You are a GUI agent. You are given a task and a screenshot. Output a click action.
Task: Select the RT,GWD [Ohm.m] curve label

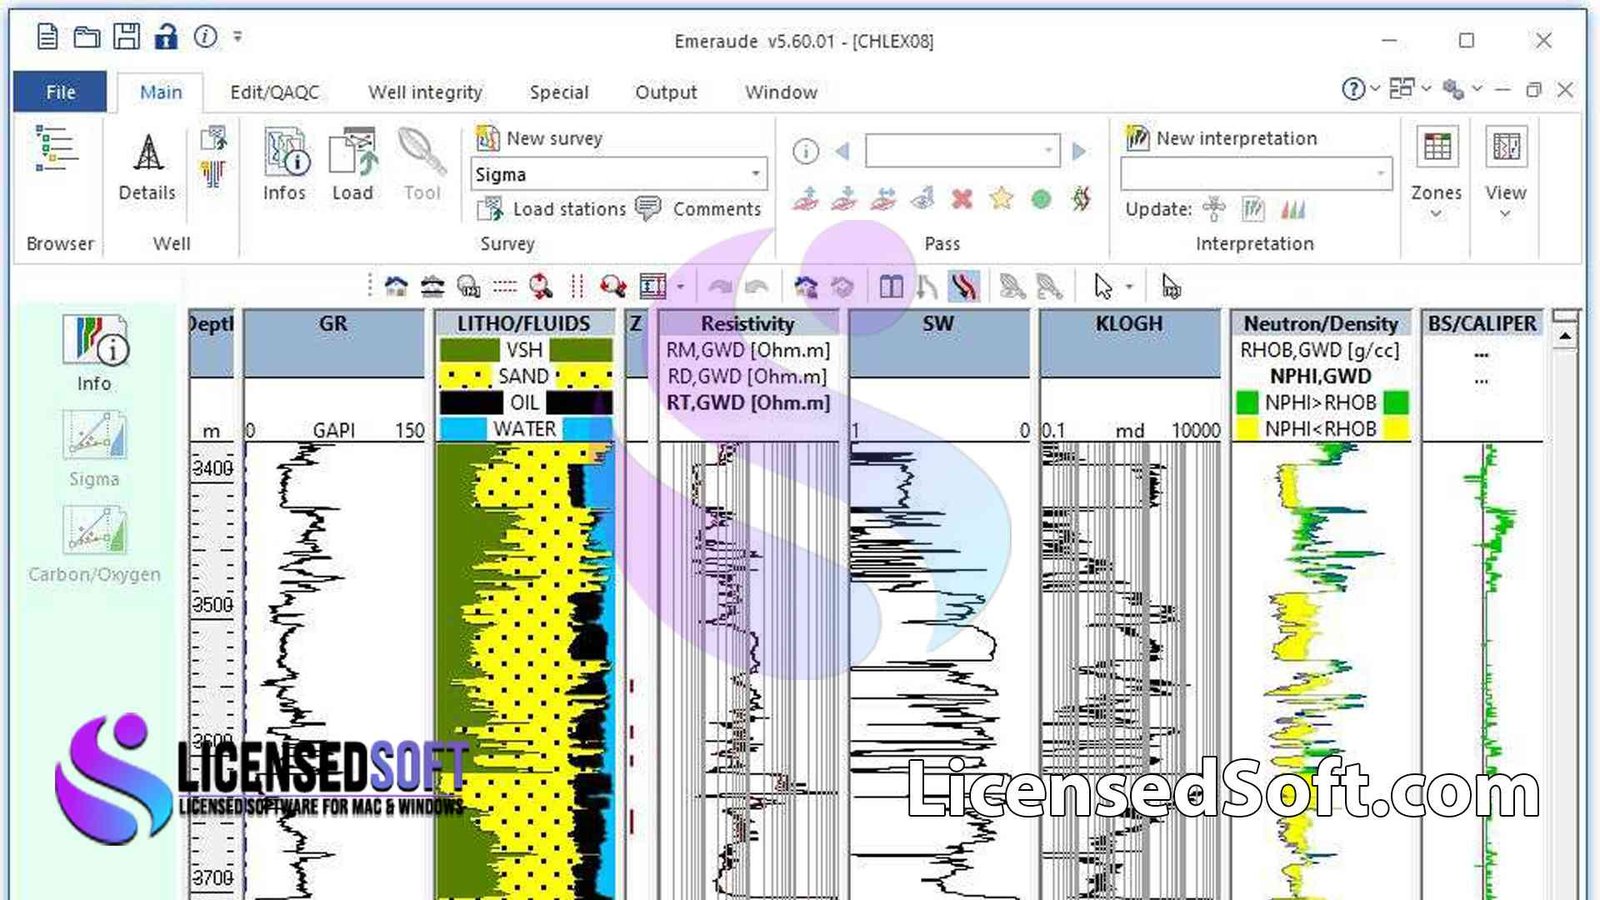coord(749,402)
